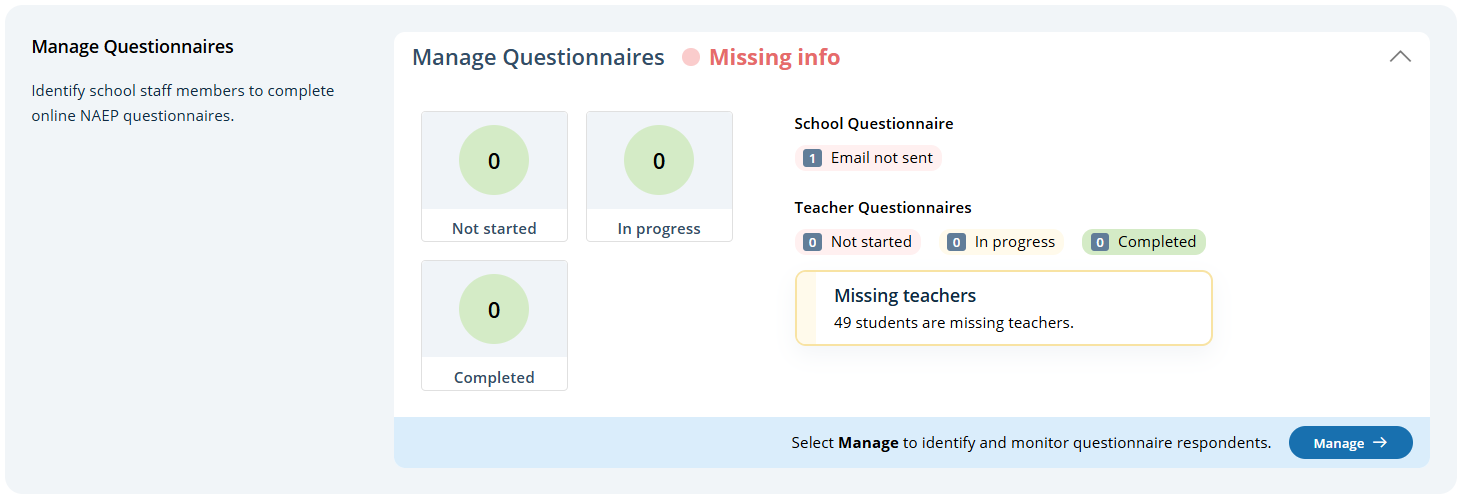Click Teacher Questionnaires Not started pill

pos(859,242)
